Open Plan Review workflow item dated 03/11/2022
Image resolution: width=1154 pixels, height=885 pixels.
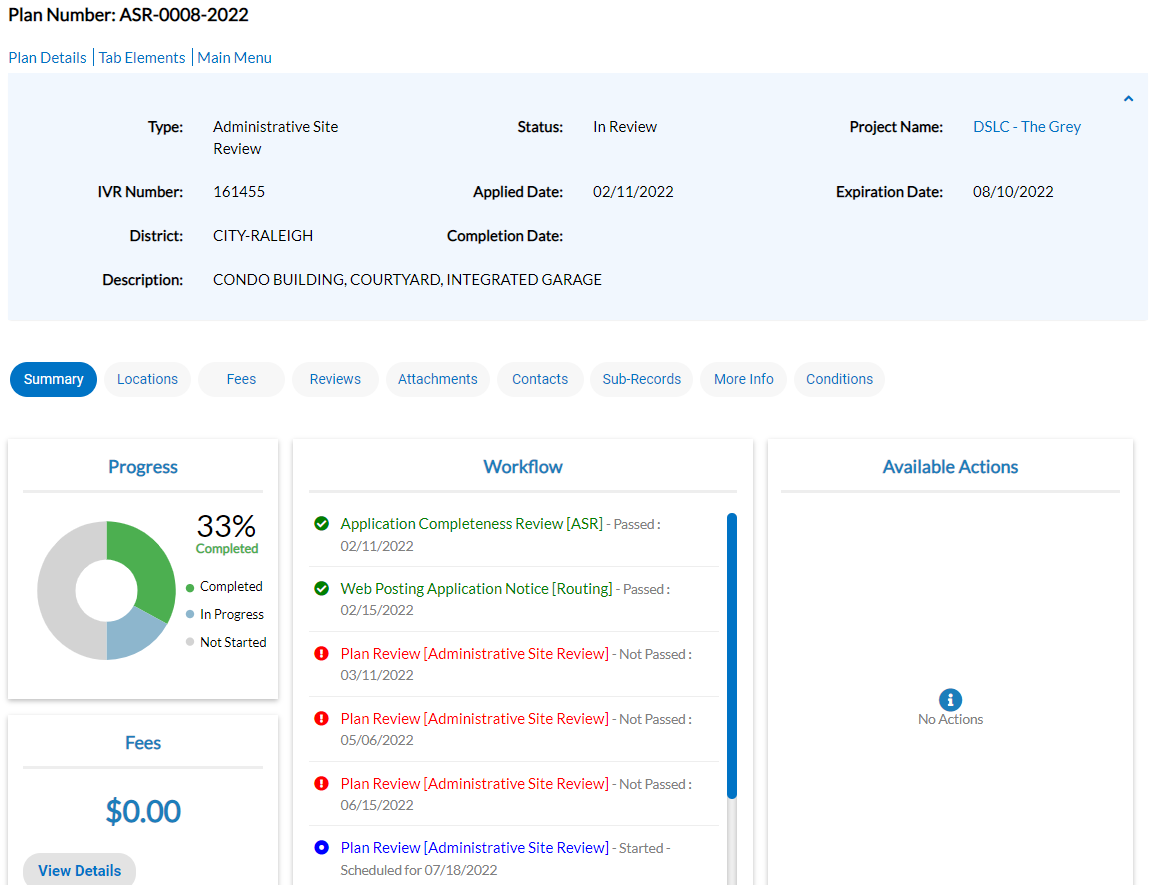tap(474, 654)
